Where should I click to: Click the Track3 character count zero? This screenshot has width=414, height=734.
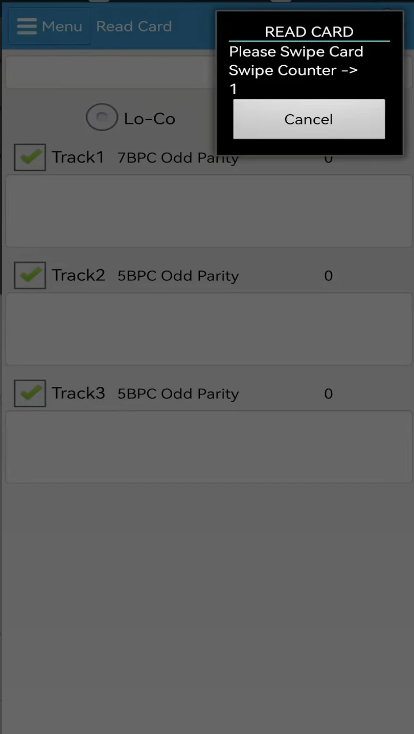click(x=328, y=394)
